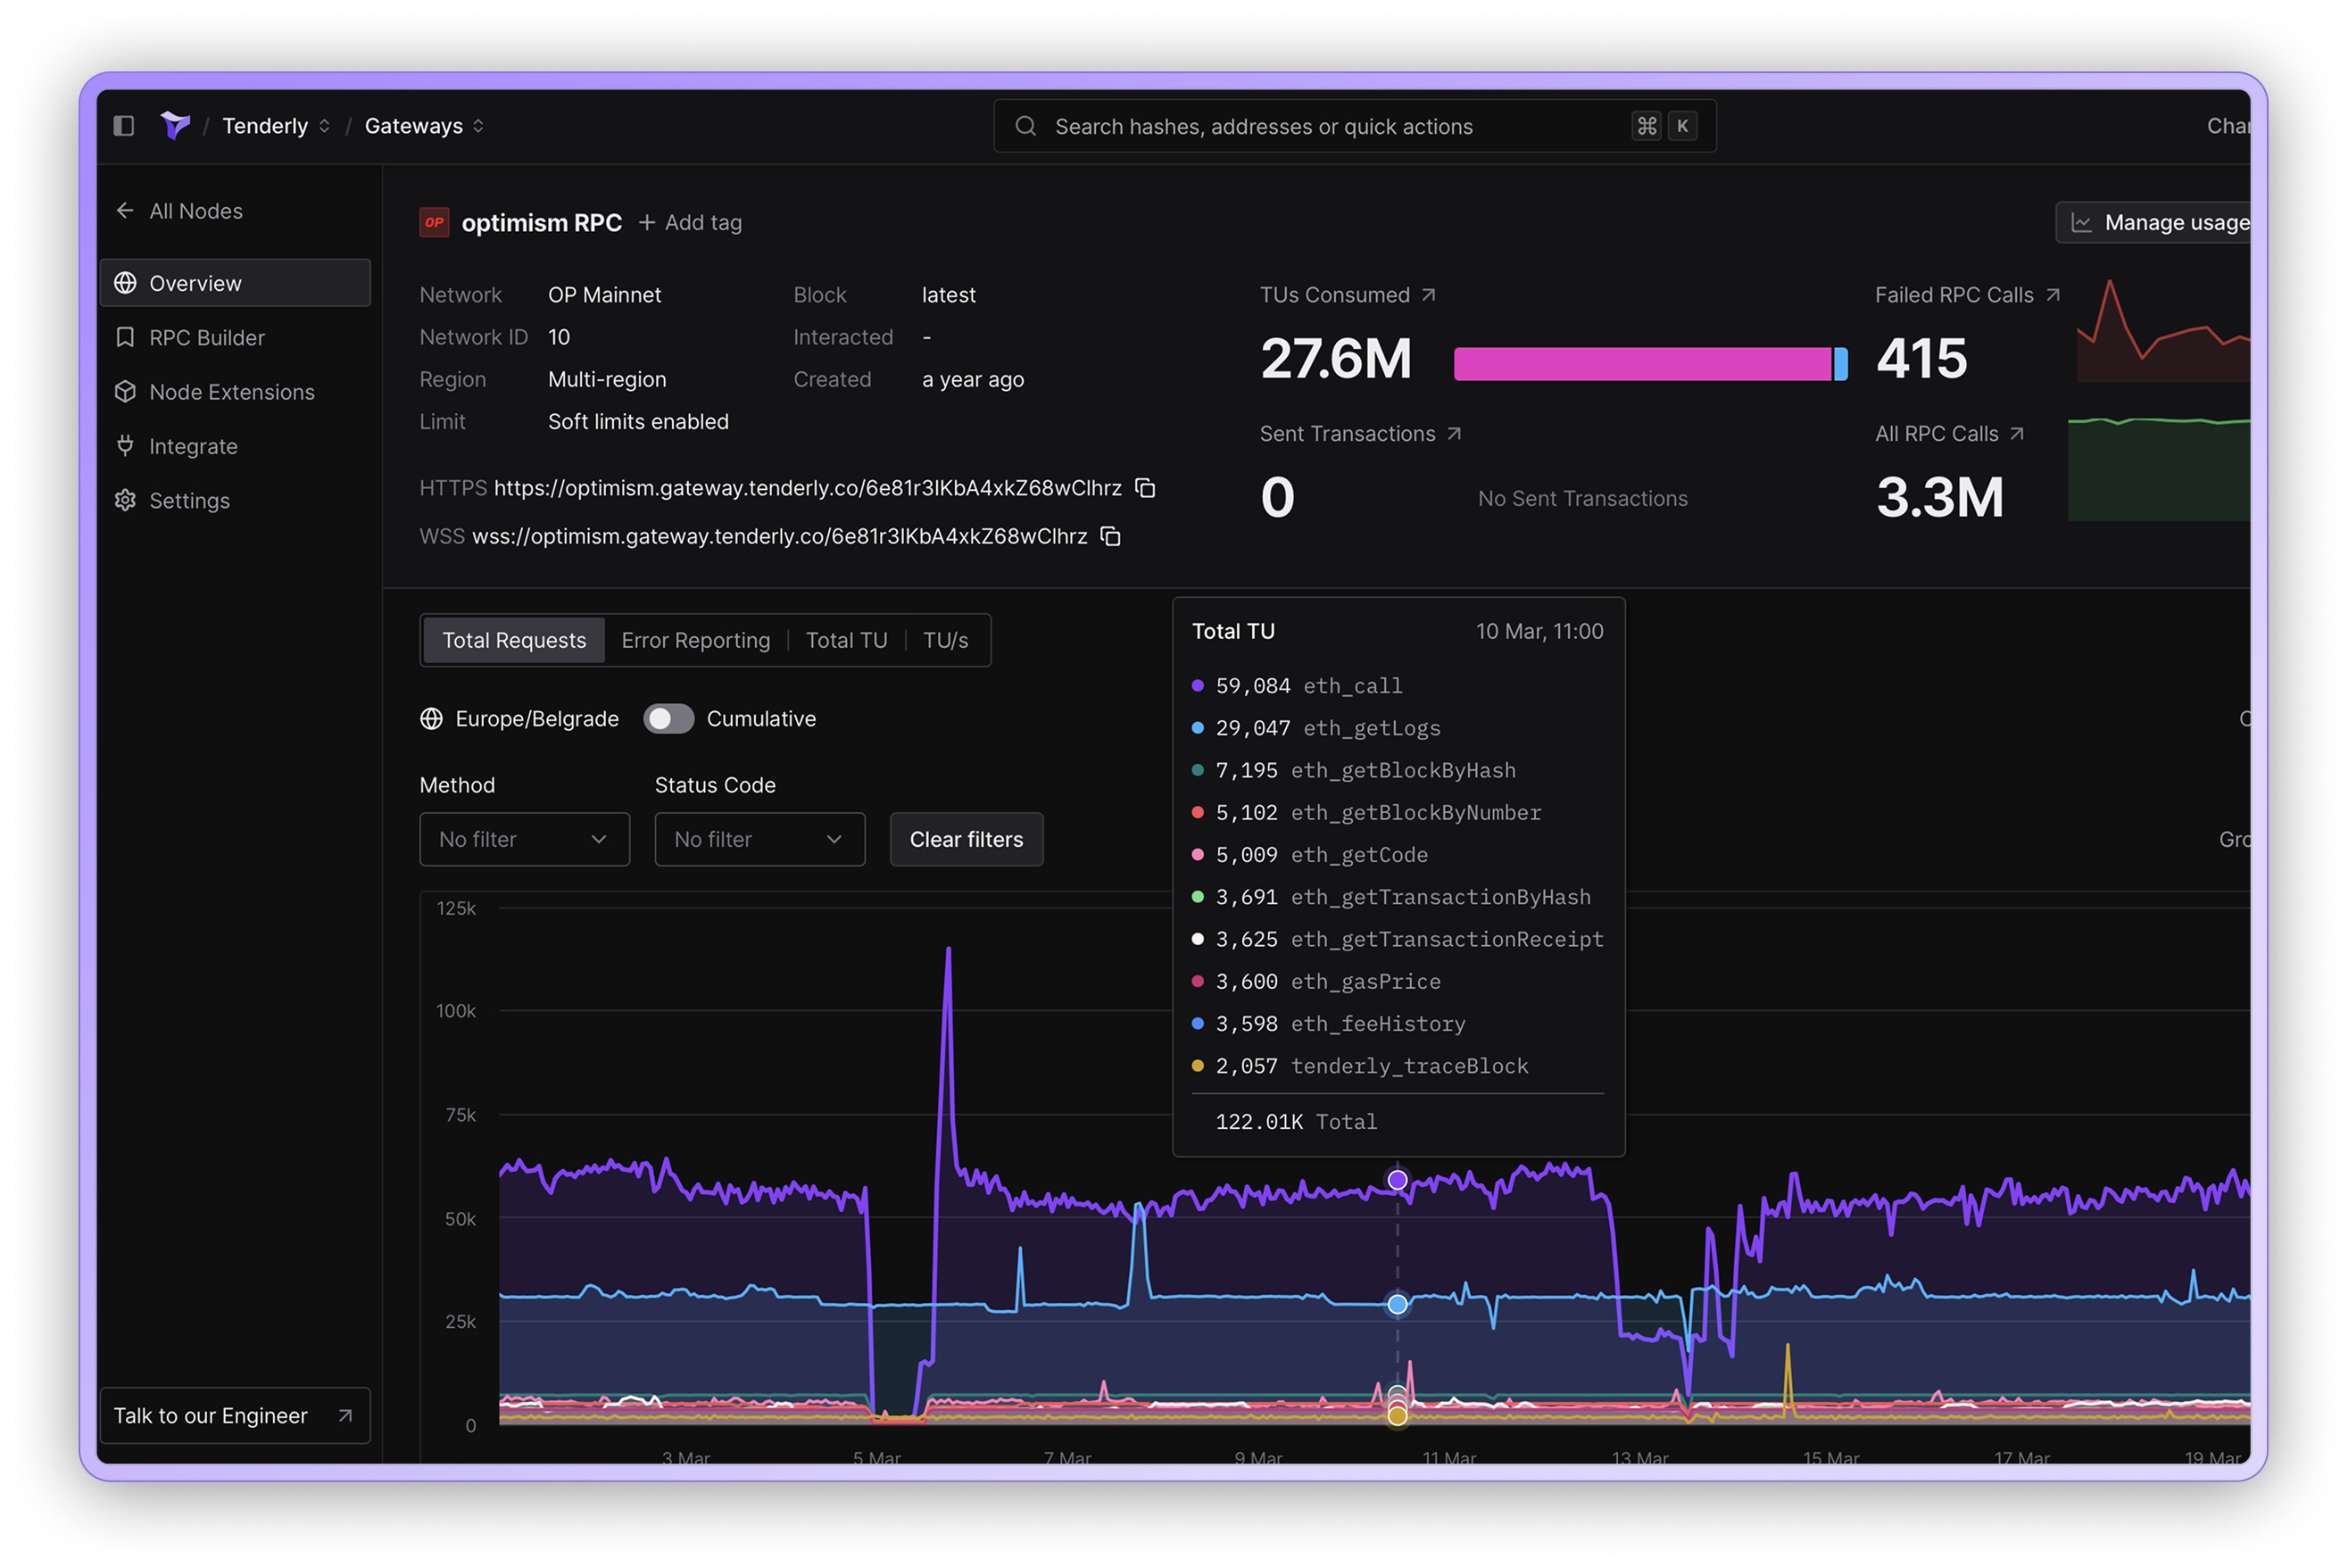Image resolution: width=2348 pixels, height=1568 pixels.
Task: Open Sent Transactions arrow link
Action: [1455, 434]
